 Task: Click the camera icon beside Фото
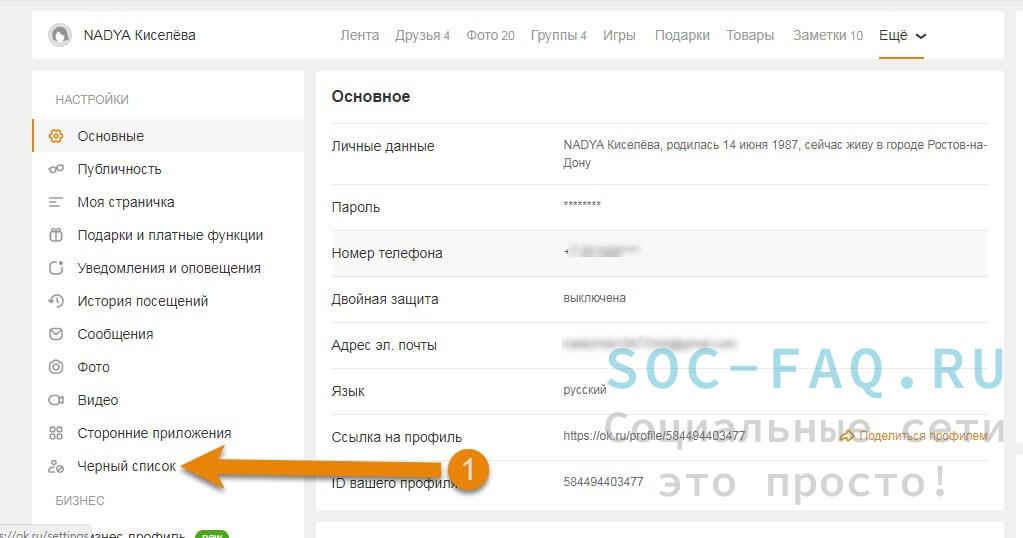click(56, 367)
